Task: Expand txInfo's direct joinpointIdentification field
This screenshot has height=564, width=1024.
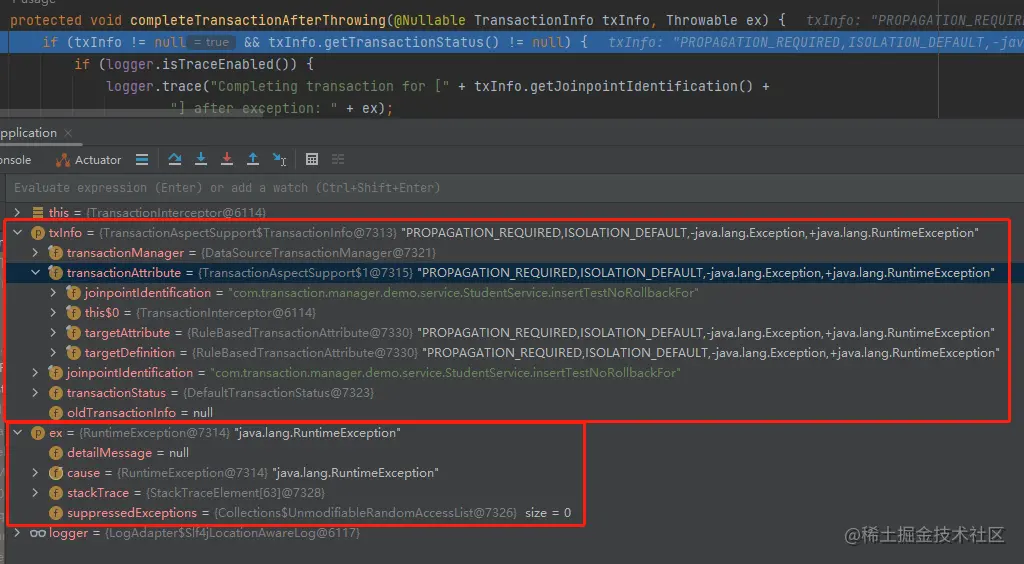Action: pyautogui.click(x=36, y=373)
